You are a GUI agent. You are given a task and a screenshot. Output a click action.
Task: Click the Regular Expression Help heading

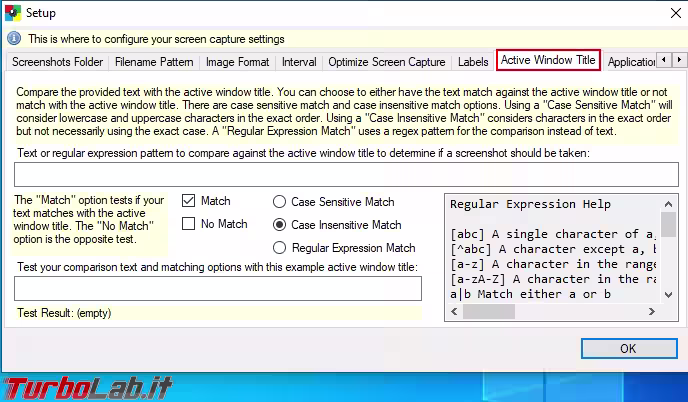click(530, 204)
